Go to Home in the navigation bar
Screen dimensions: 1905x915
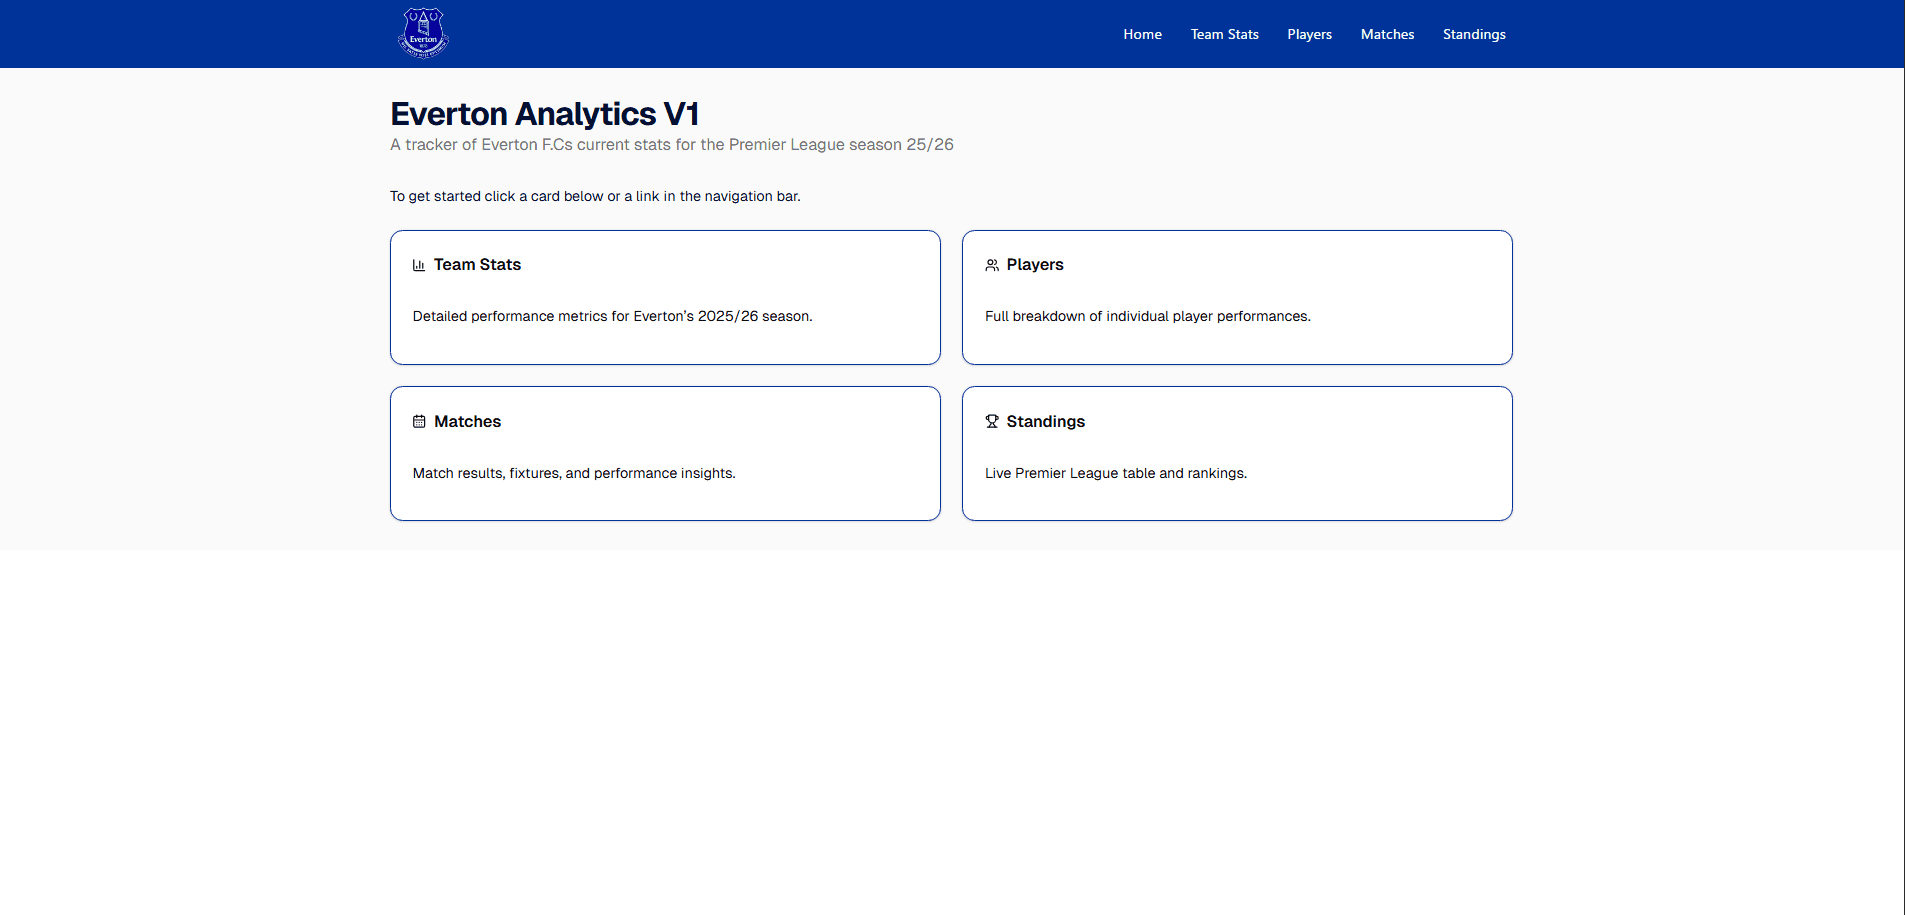[x=1142, y=34]
